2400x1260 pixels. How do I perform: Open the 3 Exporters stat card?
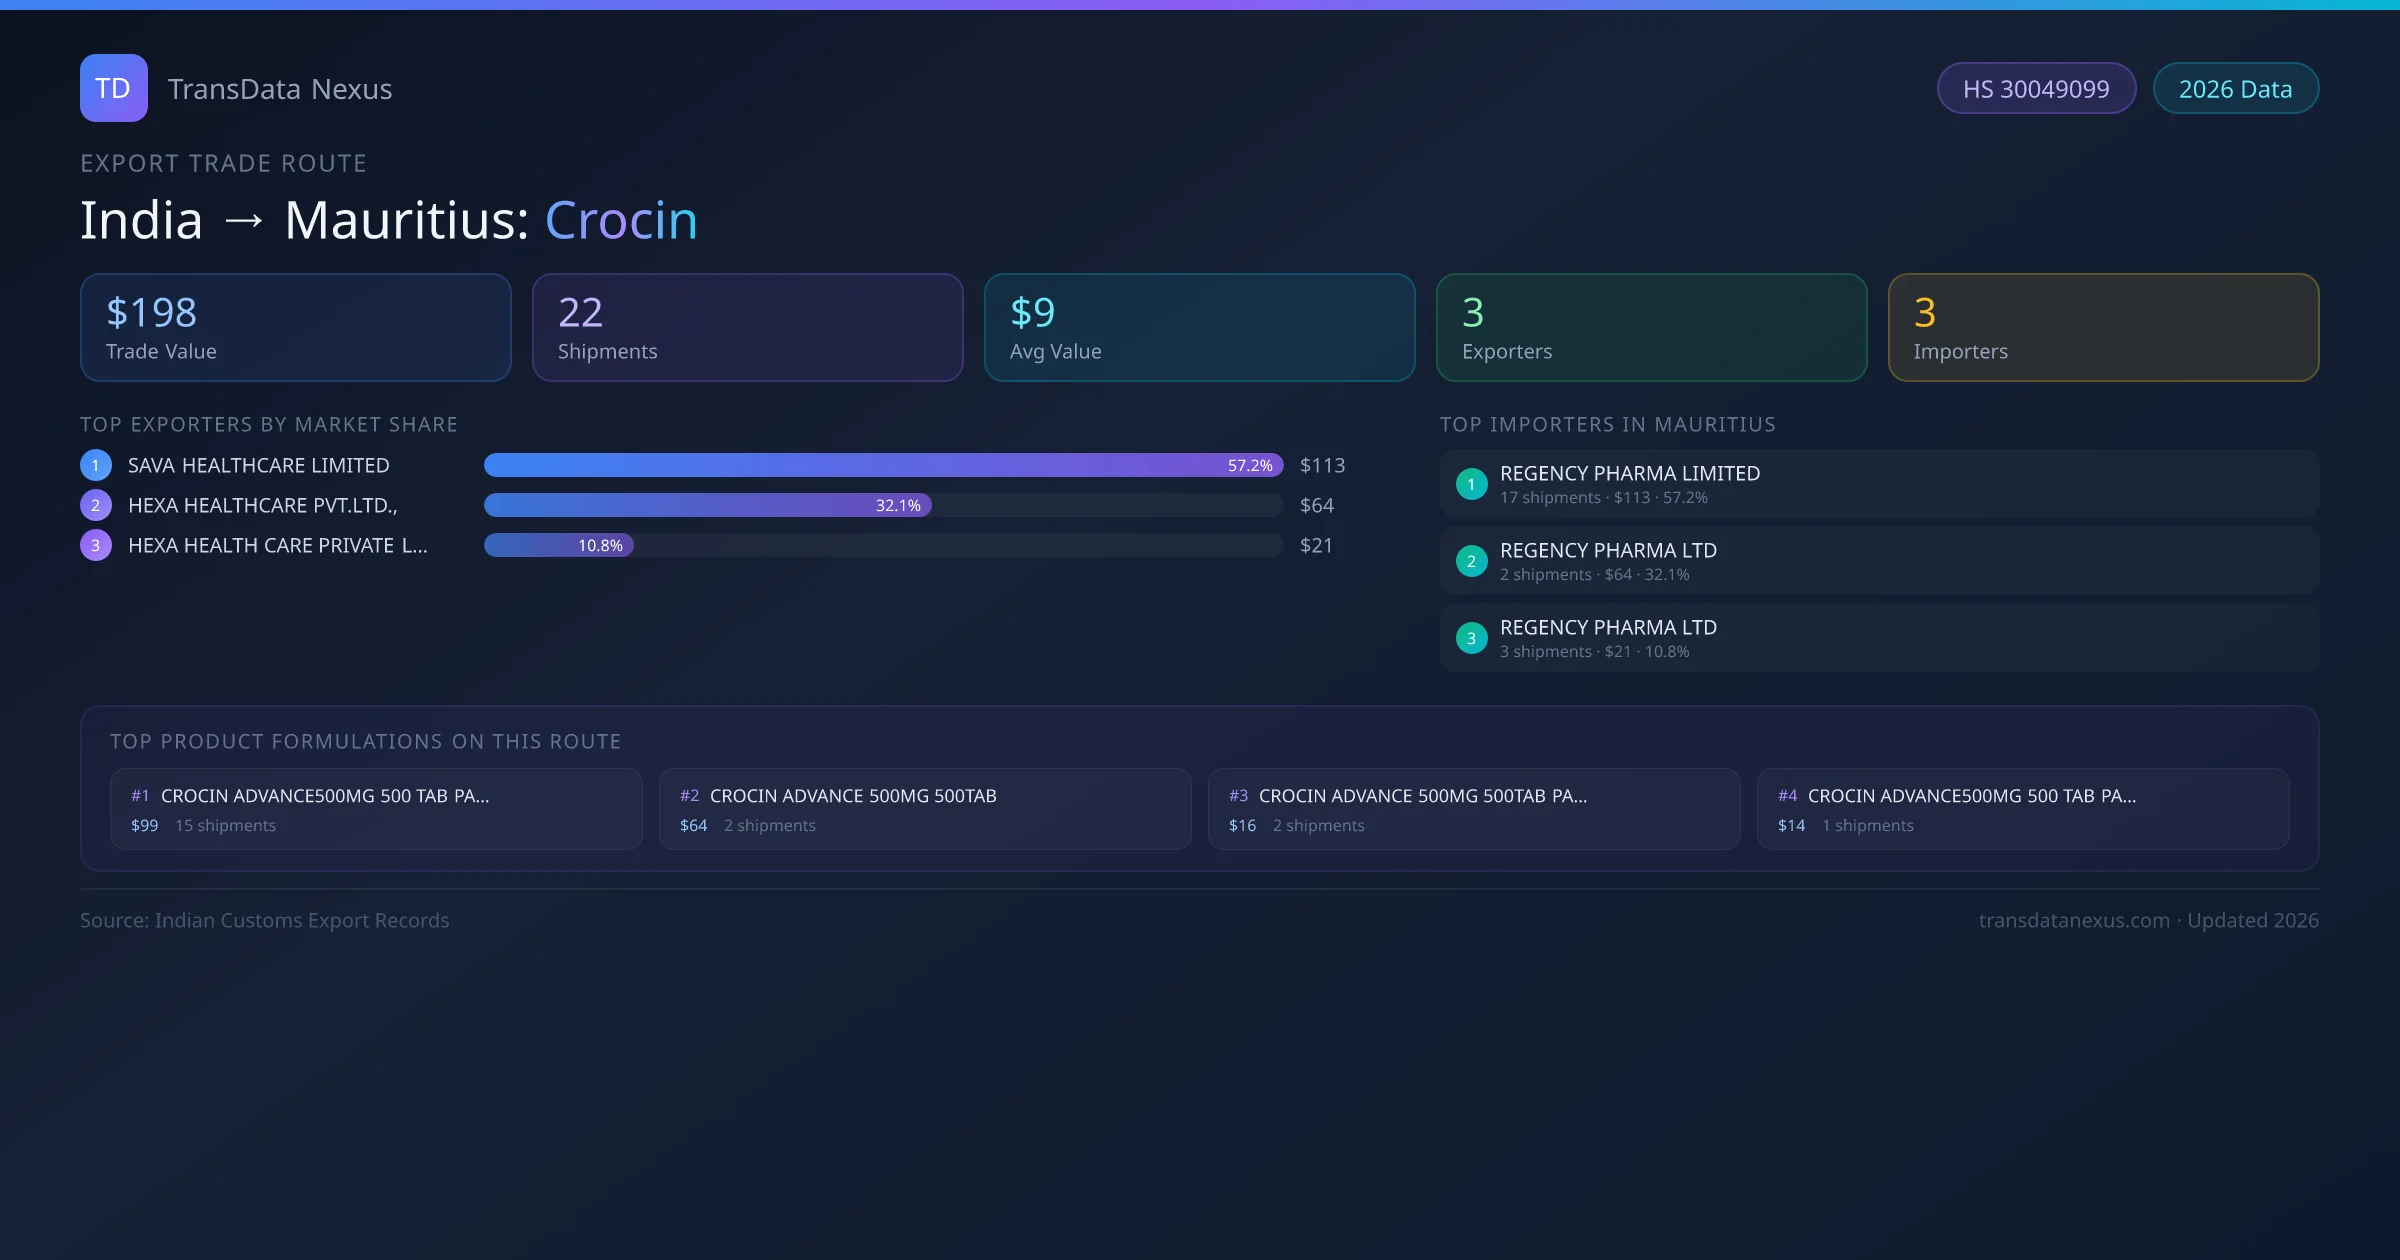pyautogui.click(x=1651, y=328)
